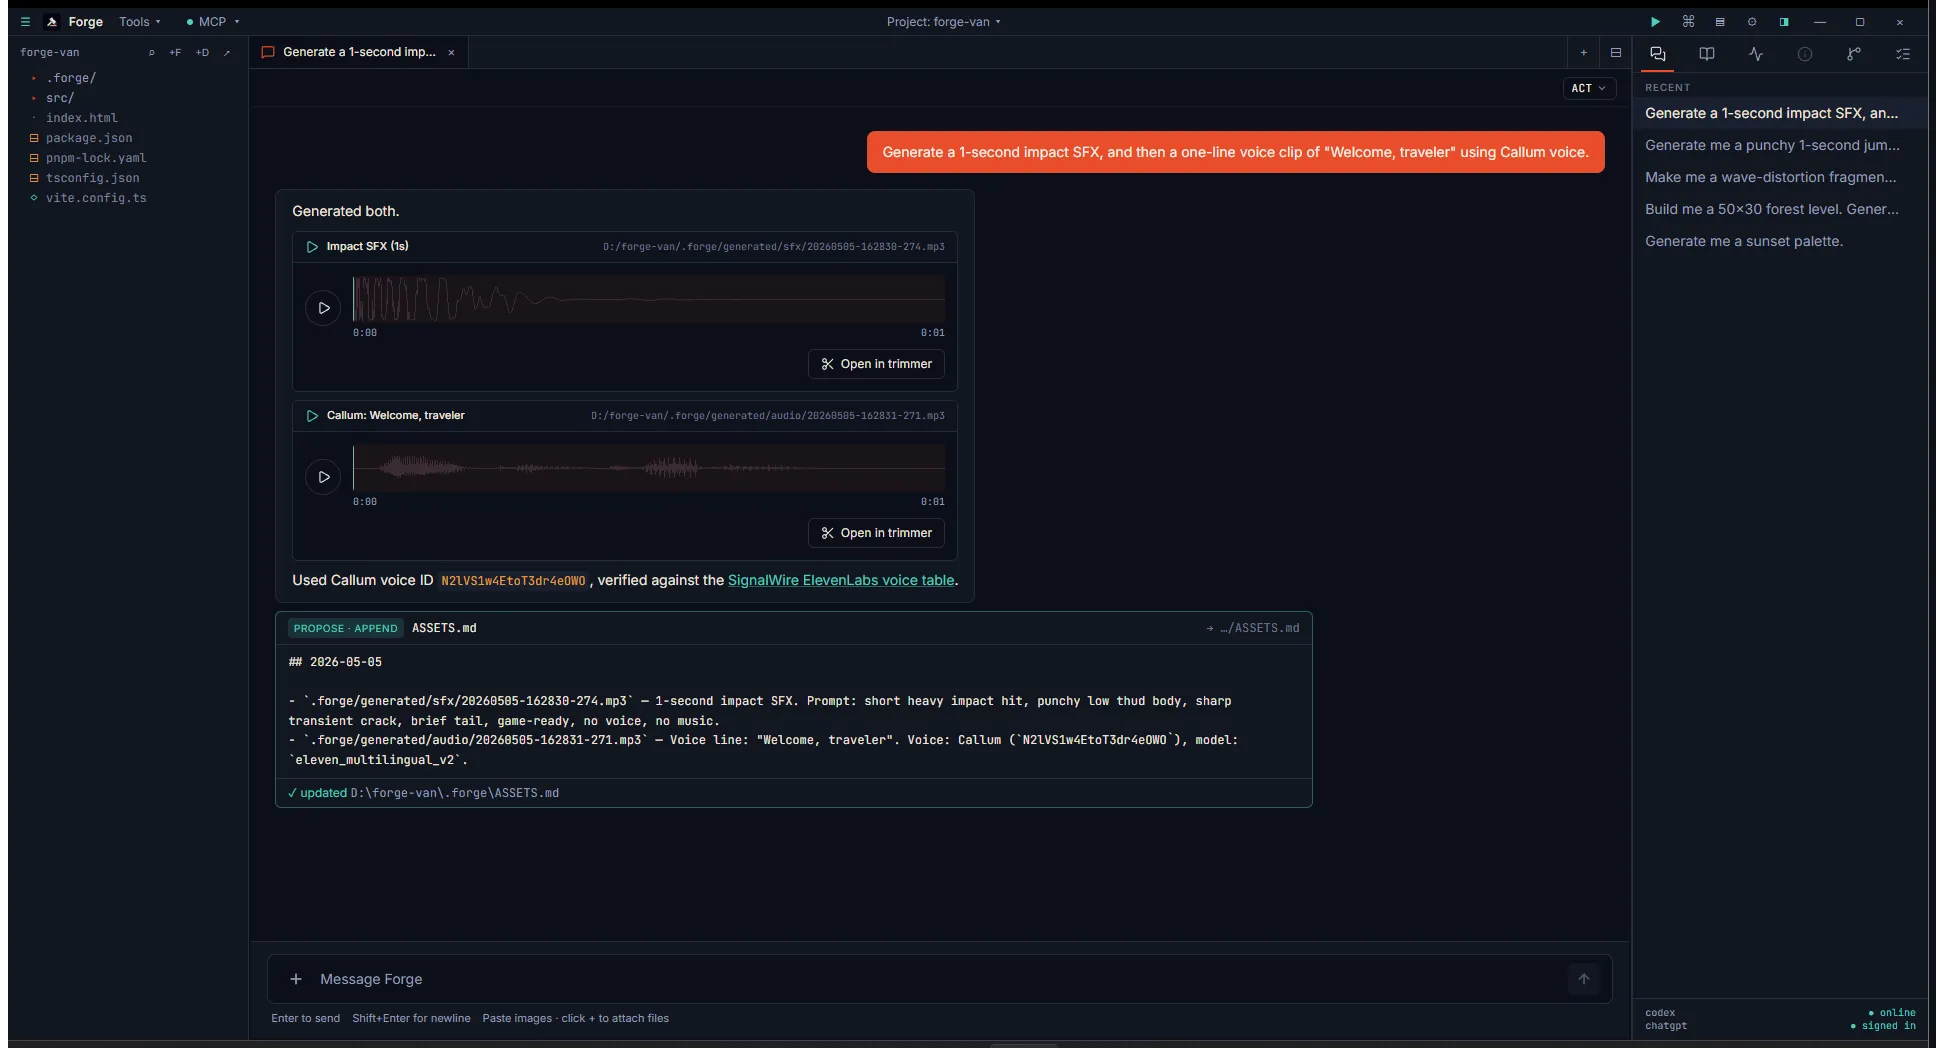
Task: Open recent chat 'Generate me a sunset palette.'
Action: [x=1780, y=241]
